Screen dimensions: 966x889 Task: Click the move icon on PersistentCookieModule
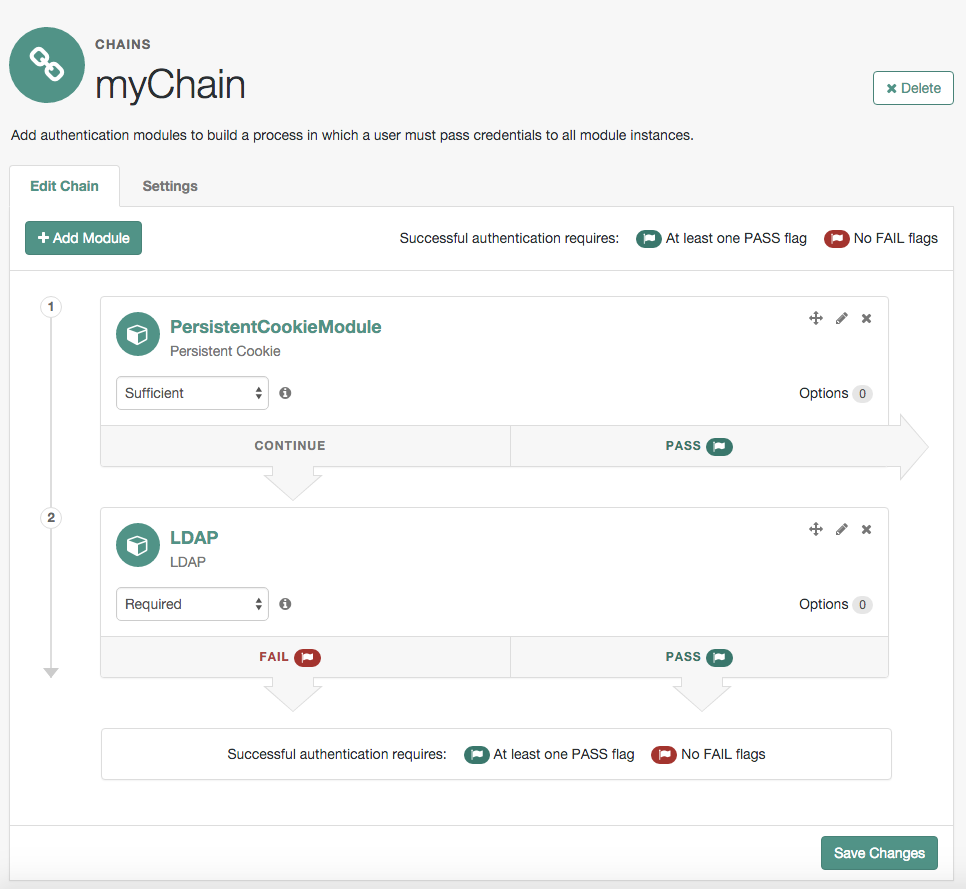(x=815, y=318)
